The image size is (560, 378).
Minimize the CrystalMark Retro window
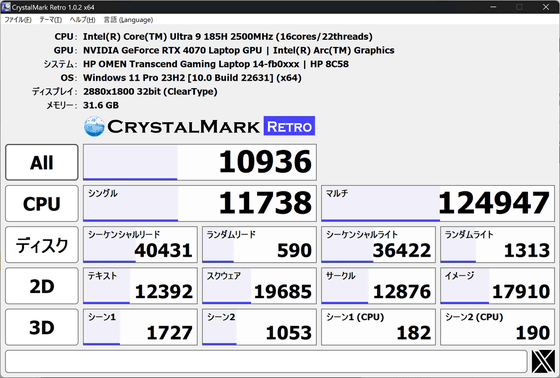click(x=493, y=7)
